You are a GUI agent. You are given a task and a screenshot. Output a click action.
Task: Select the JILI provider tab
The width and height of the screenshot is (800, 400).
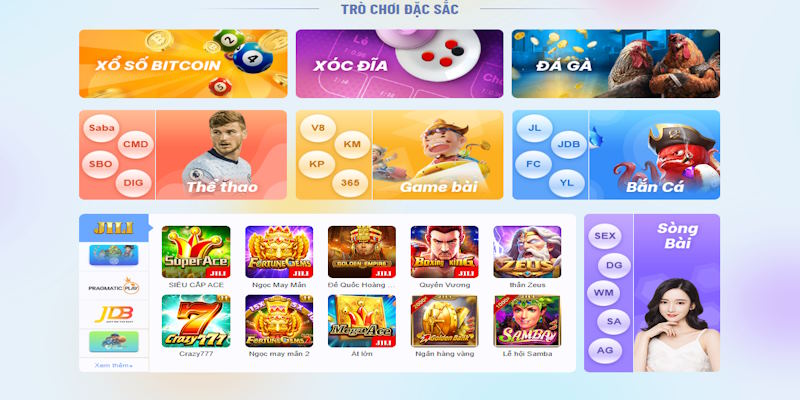pyautogui.click(x=113, y=228)
